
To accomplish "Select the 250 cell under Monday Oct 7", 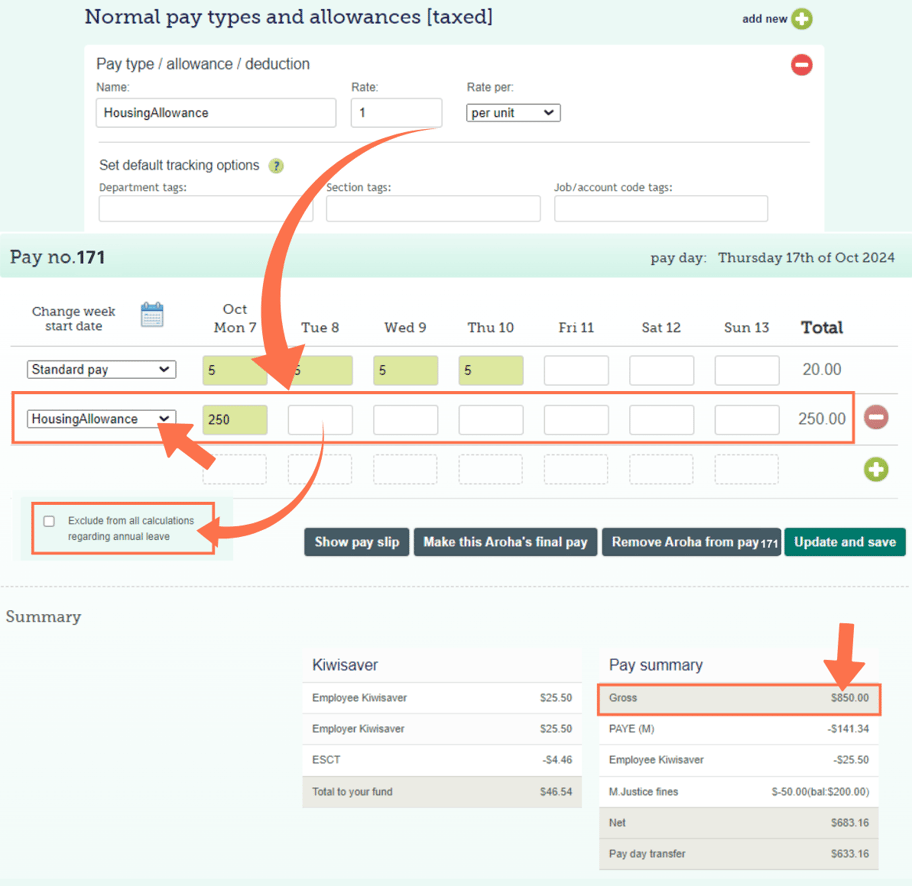I will click(x=234, y=419).
